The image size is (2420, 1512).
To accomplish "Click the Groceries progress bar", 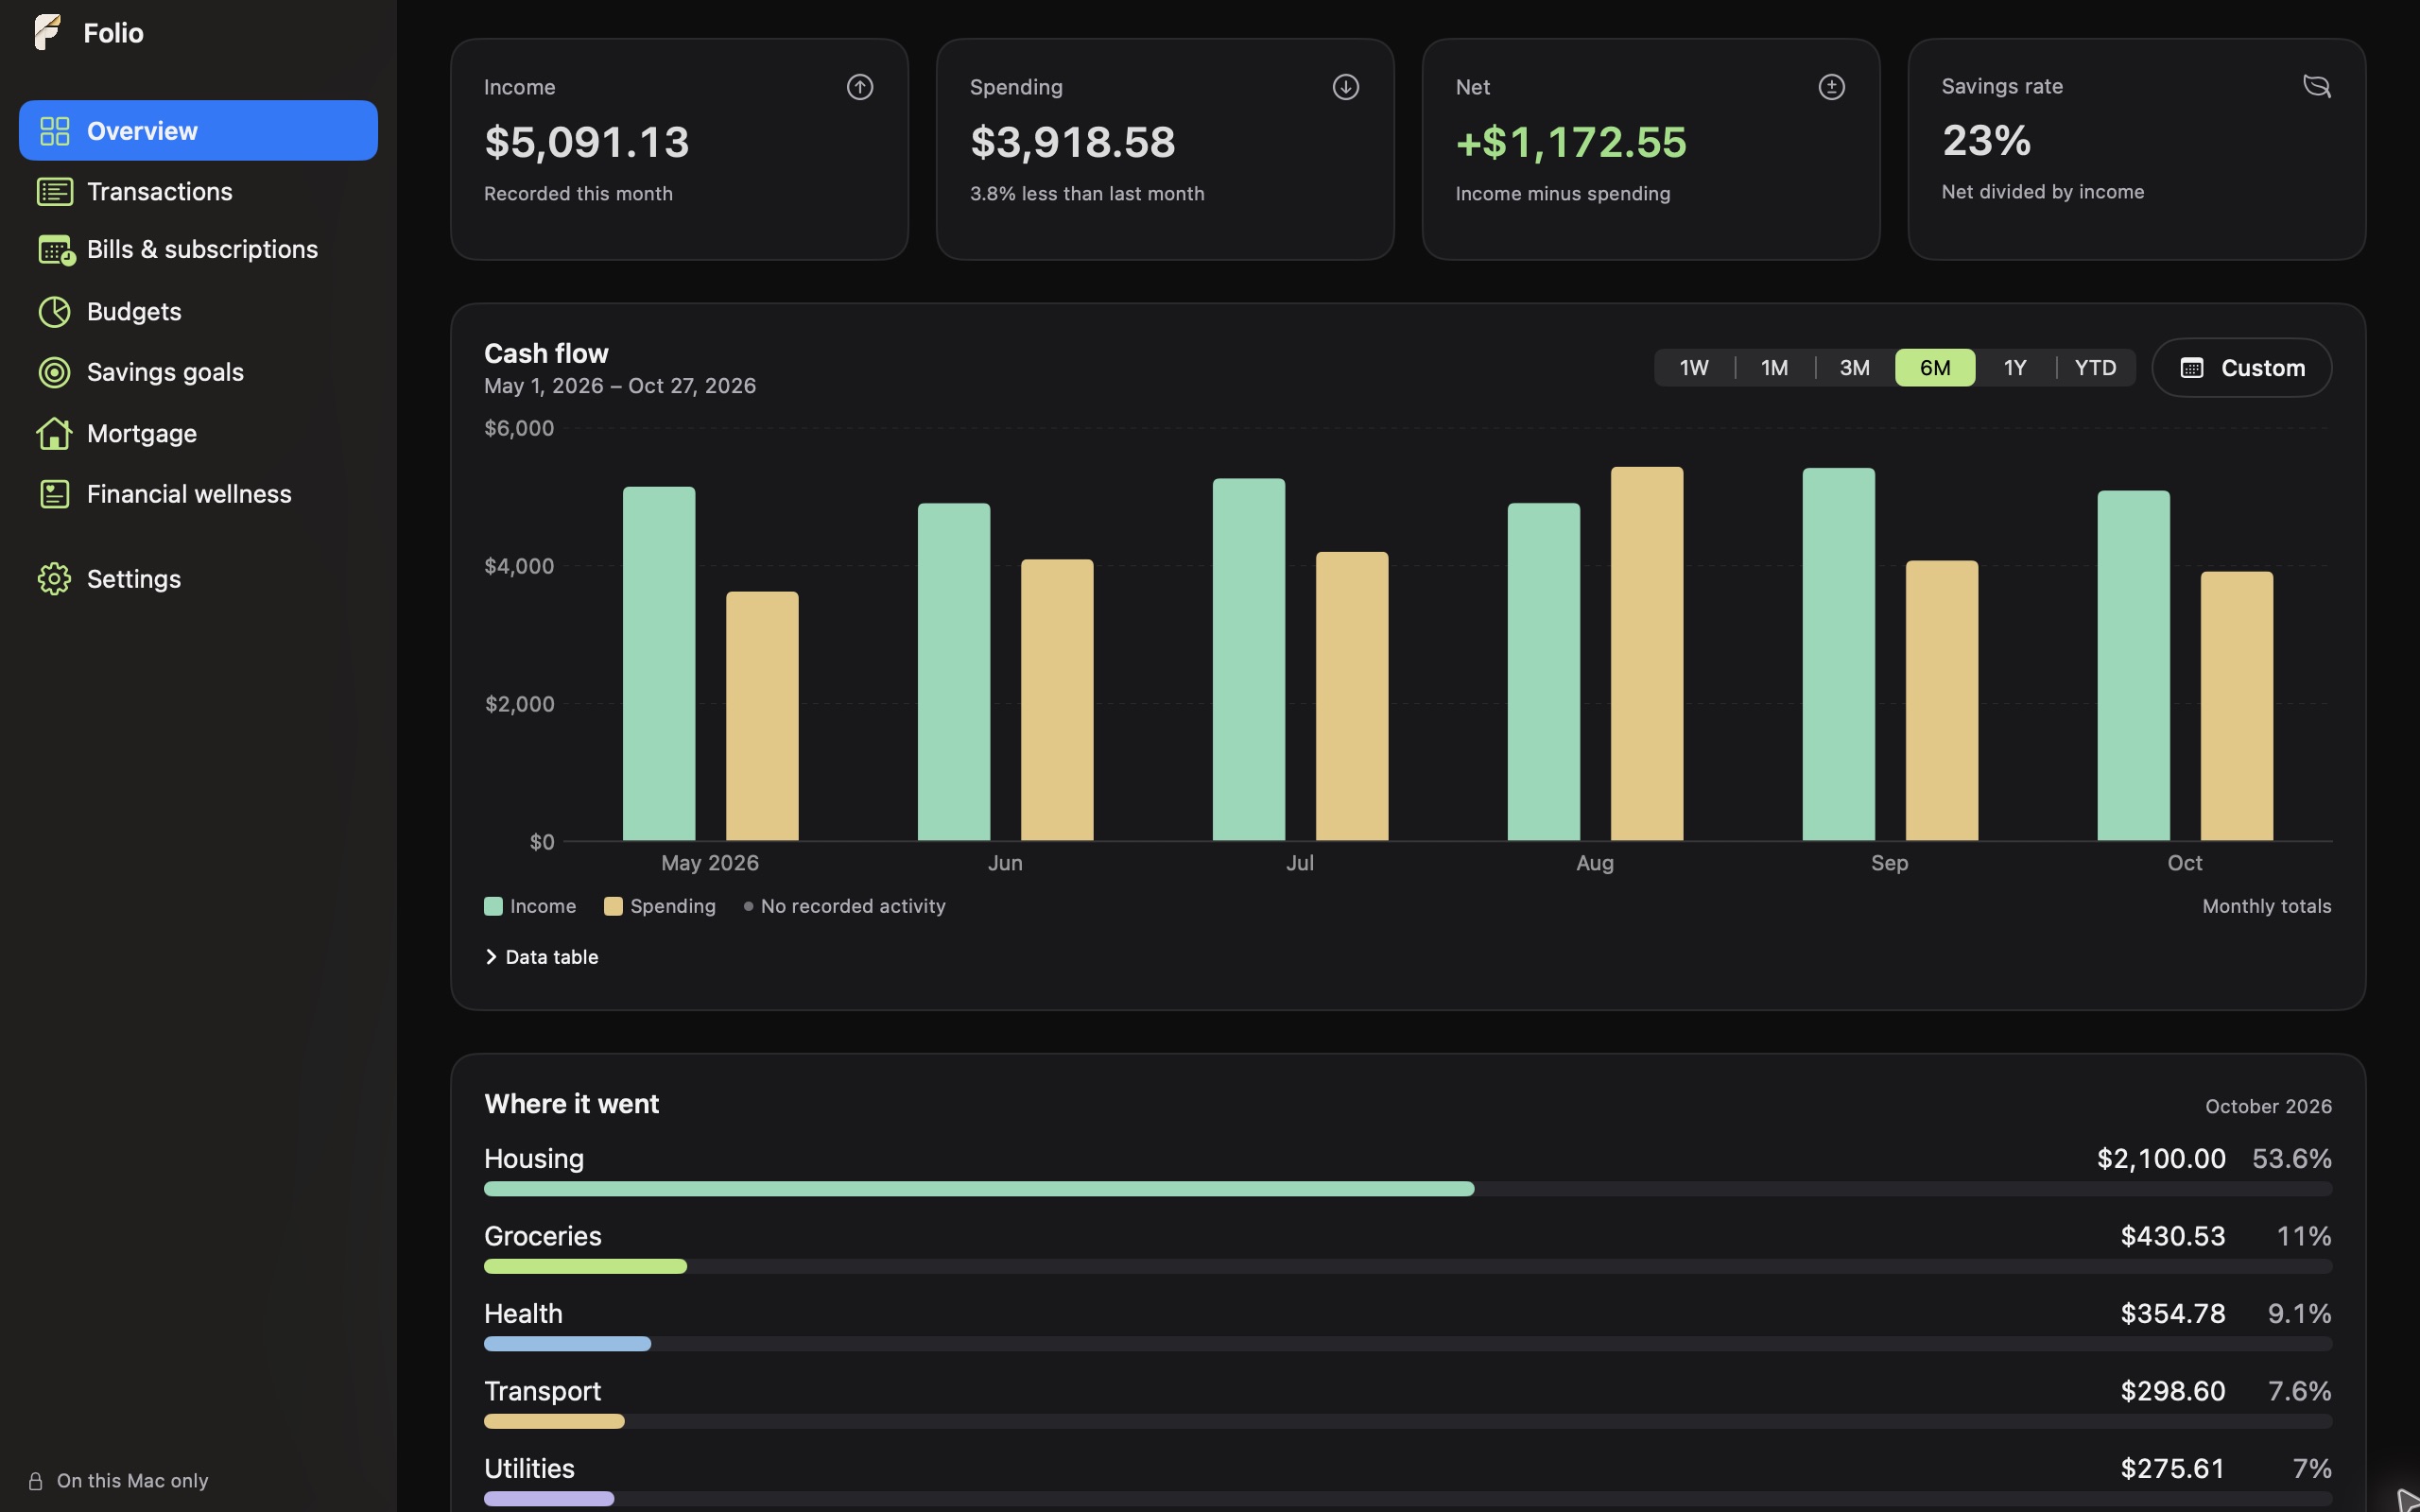I will pyautogui.click(x=1408, y=1266).
